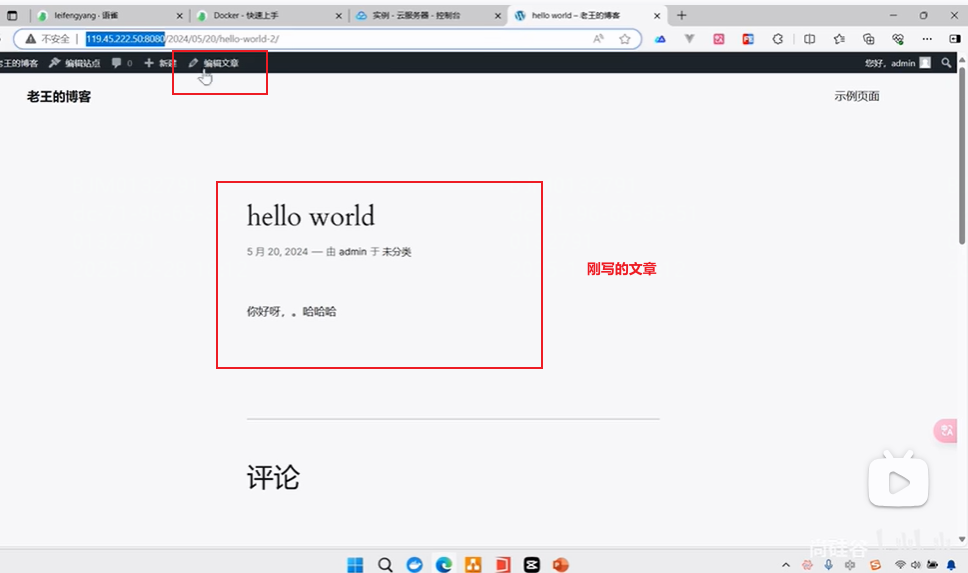
Task: Click the gray V-shaped extension icon
Action: [x=690, y=39]
